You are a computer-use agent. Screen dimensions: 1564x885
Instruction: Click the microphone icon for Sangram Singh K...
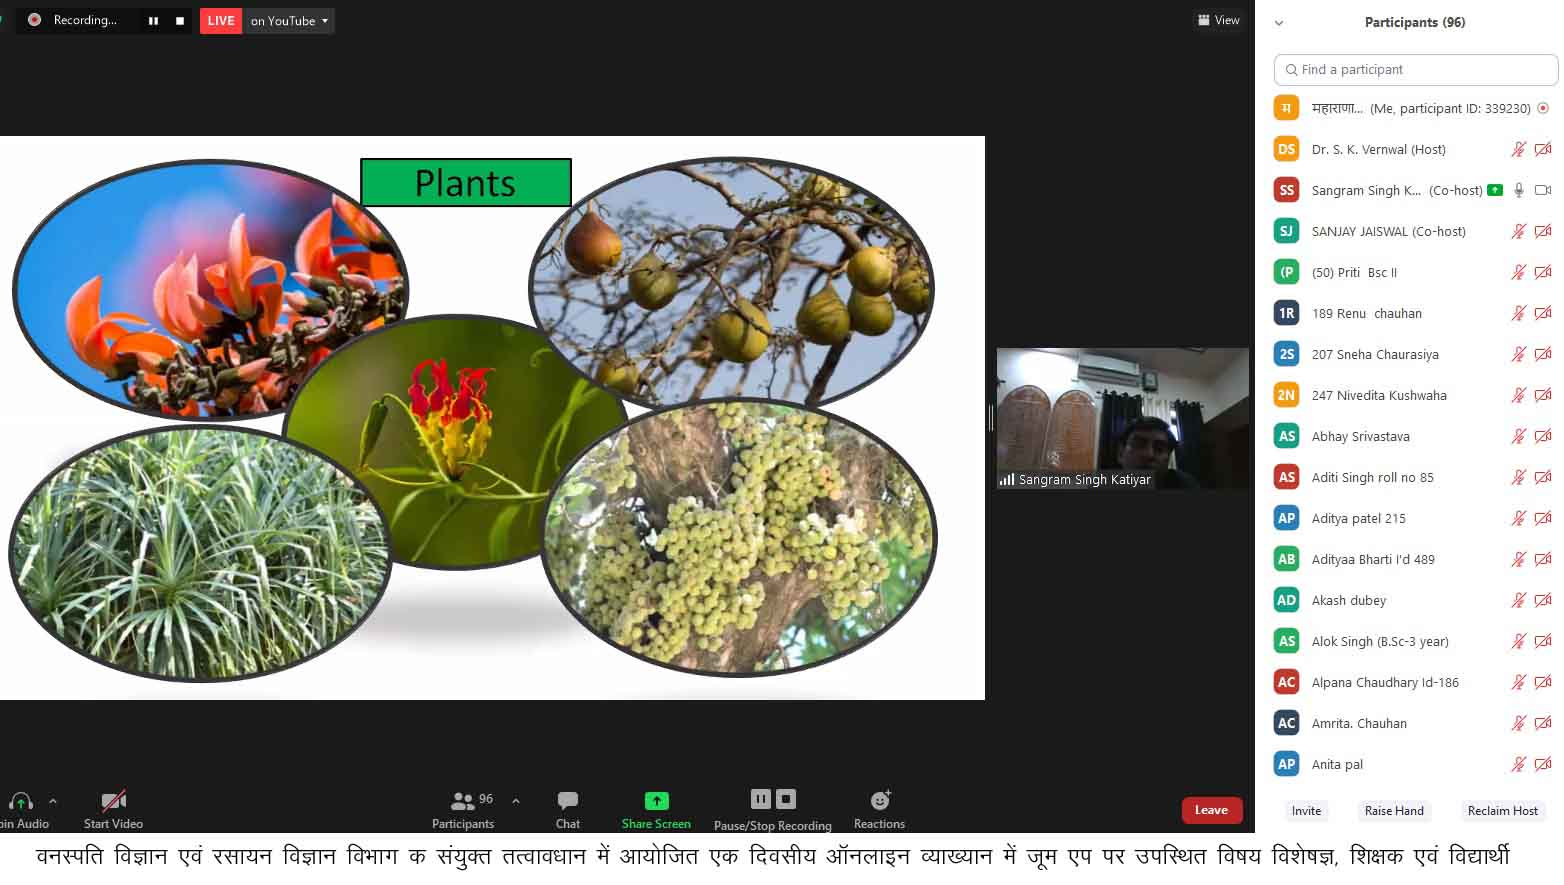tap(1518, 190)
